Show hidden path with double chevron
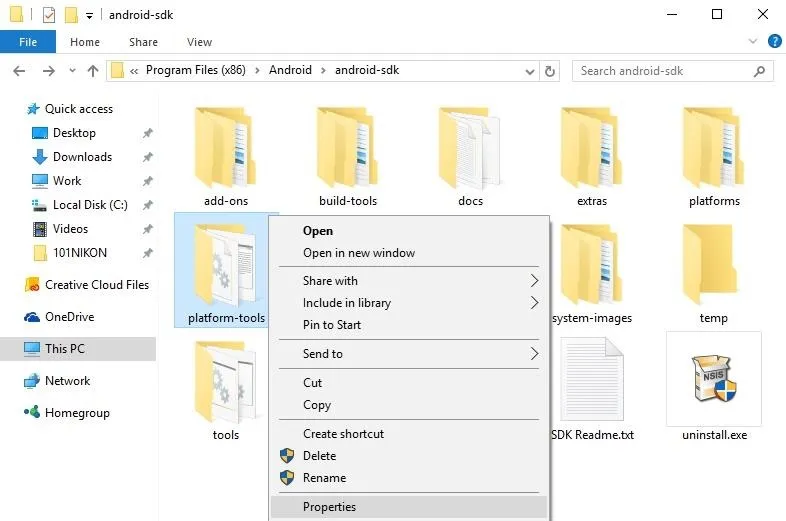 [134, 71]
